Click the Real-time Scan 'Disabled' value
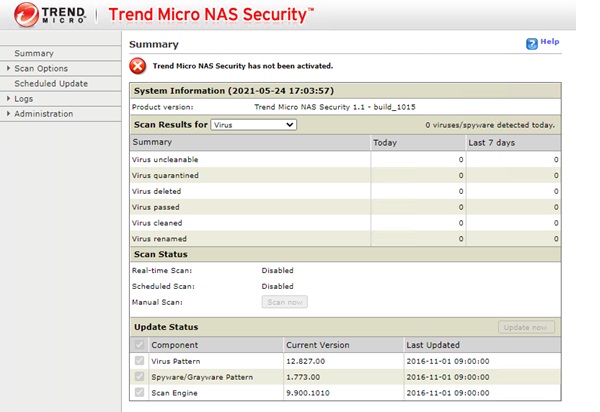 tap(277, 270)
